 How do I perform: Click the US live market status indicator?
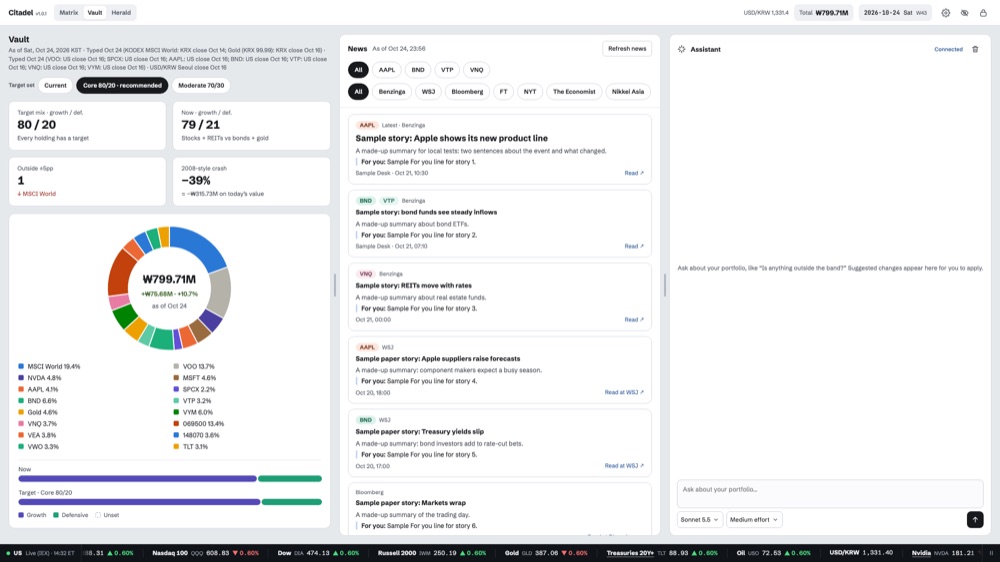coord(40,553)
